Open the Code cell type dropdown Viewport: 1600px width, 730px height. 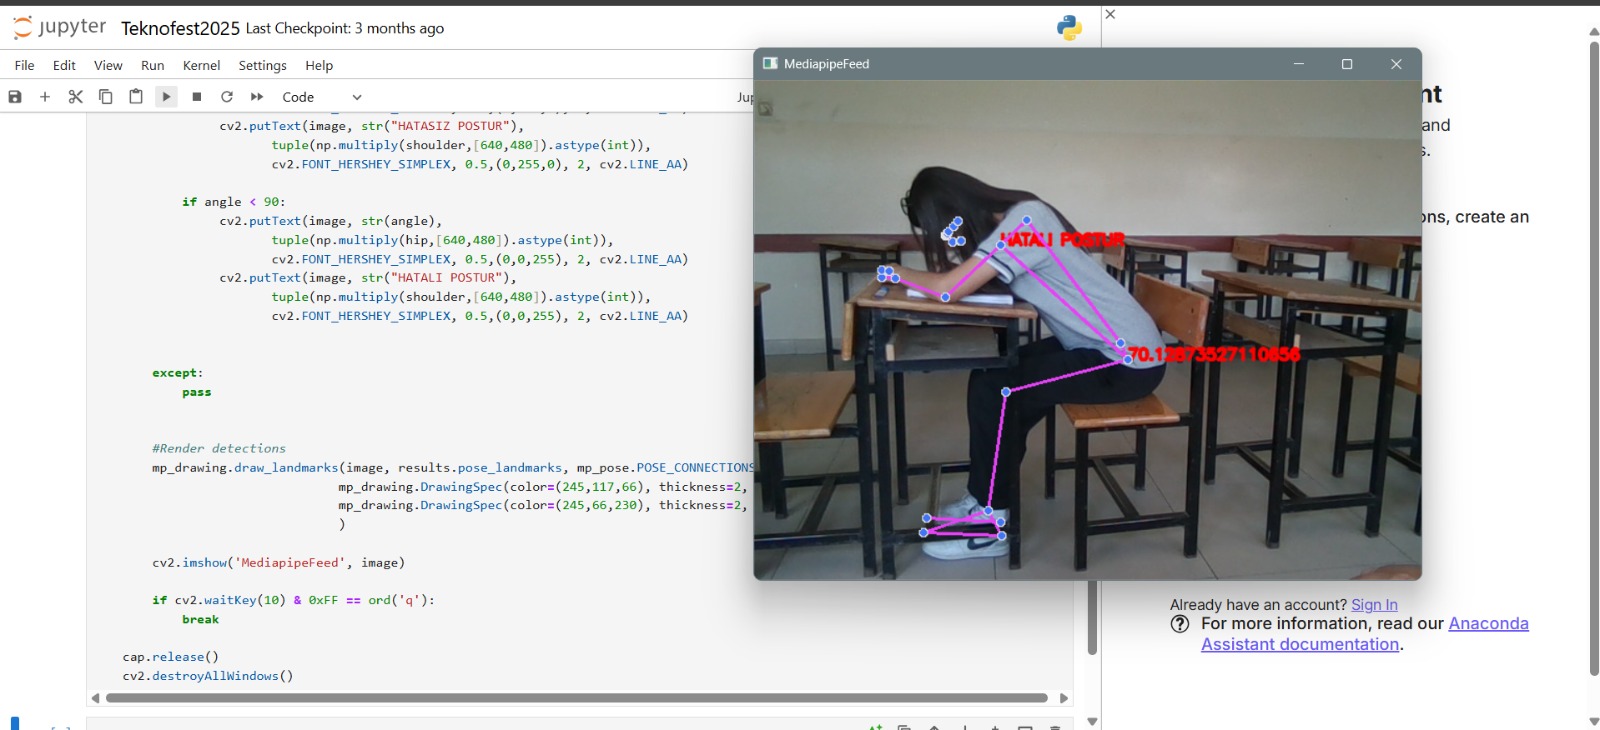coord(321,97)
